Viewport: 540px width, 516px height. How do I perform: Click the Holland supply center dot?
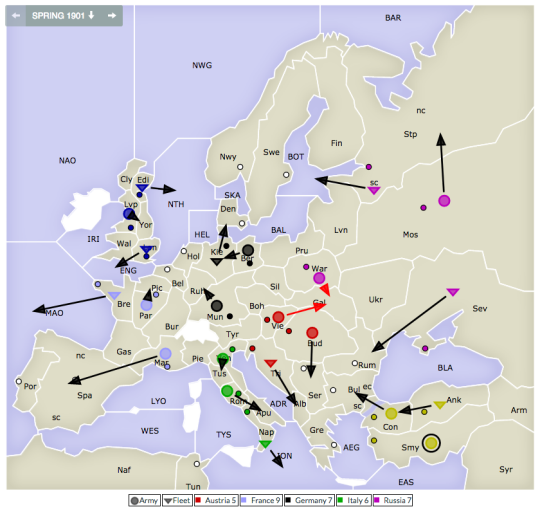[x=184, y=251]
